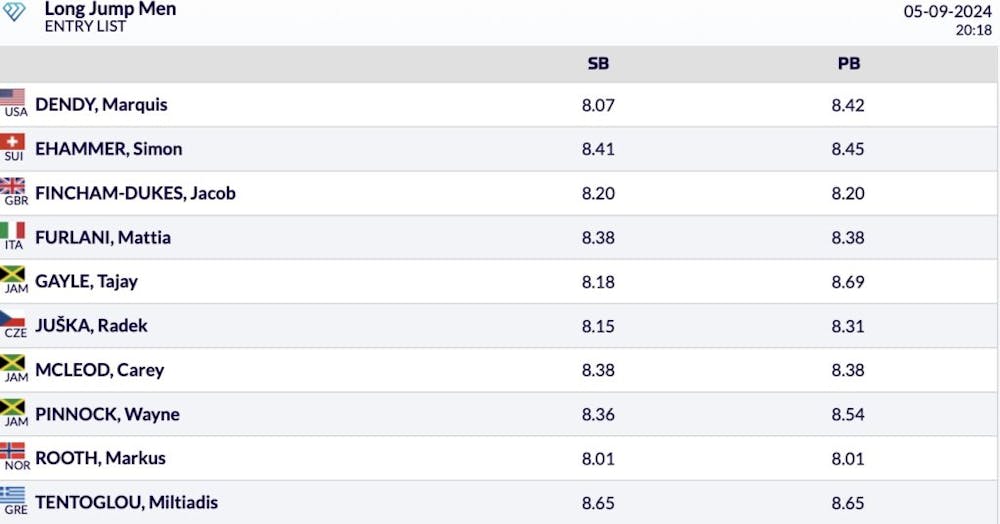
Task: Open athlete EHAMMER, Simon
Action: (x=108, y=149)
